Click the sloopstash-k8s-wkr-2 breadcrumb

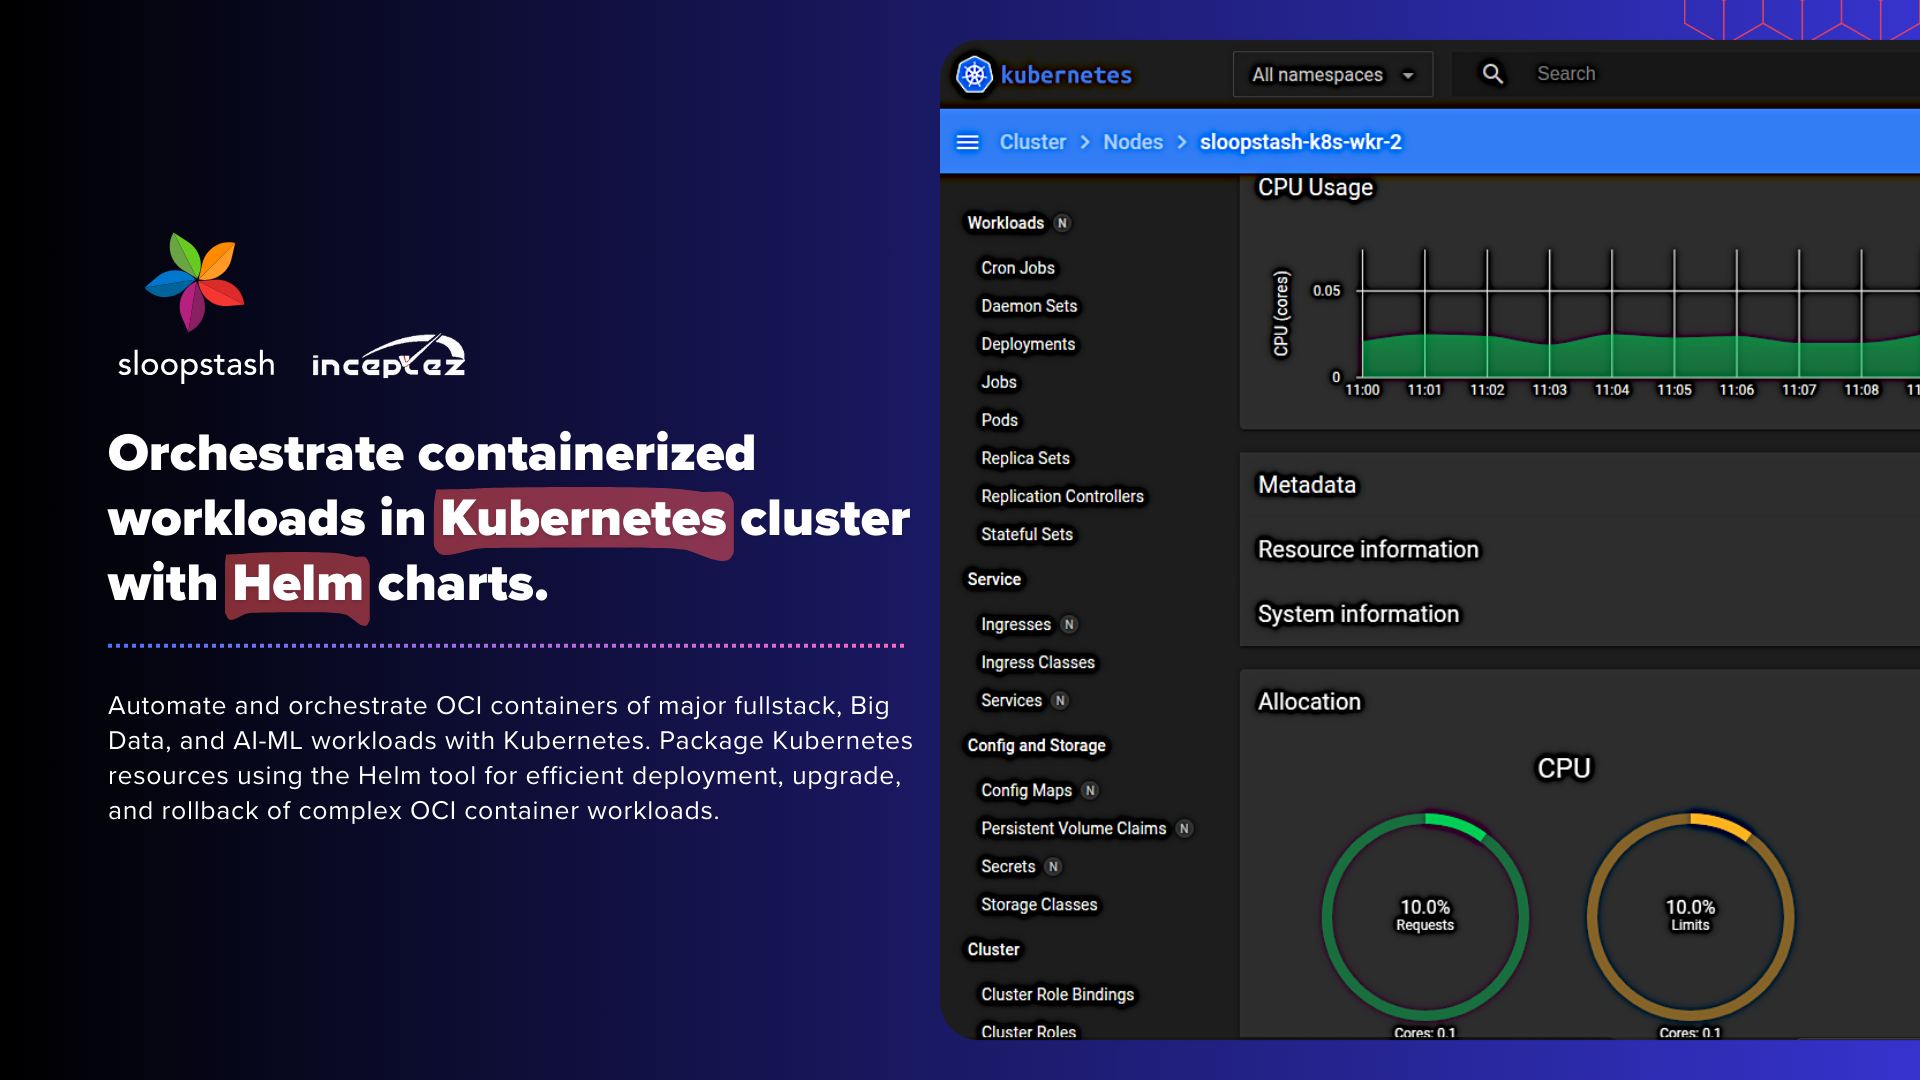pyautogui.click(x=1301, y=142)
